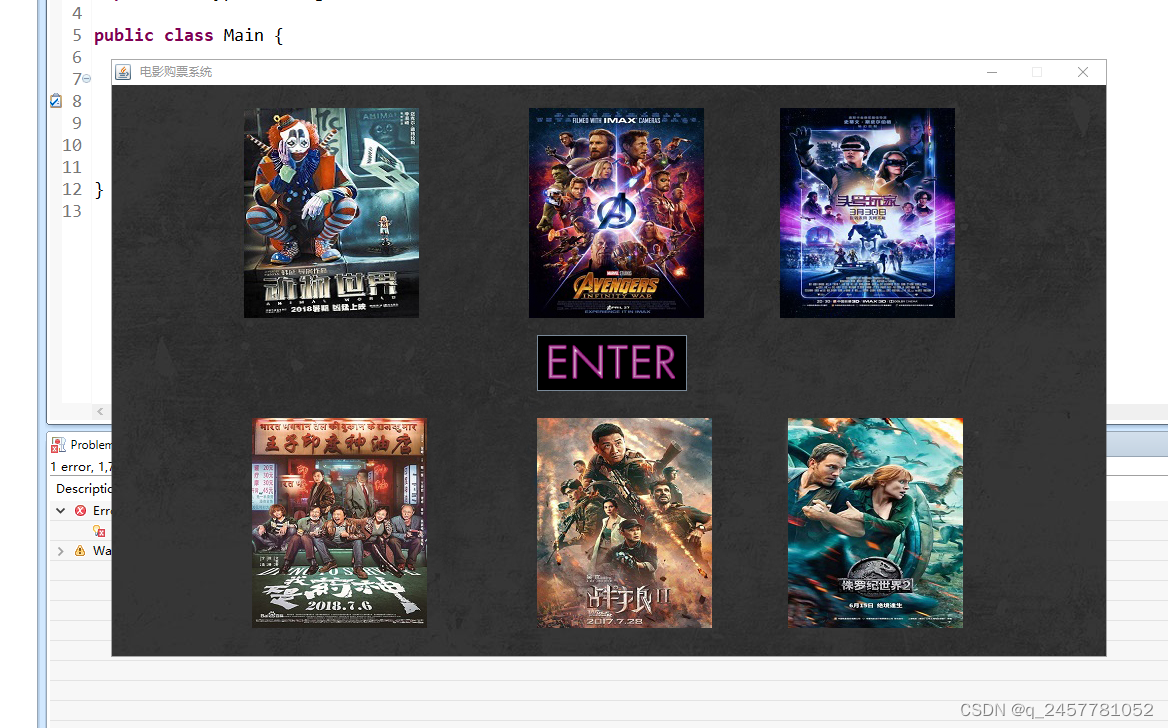Click the editor's horizontal scrollbar left arrow
Screen dimensions: 1168x728
101,411
